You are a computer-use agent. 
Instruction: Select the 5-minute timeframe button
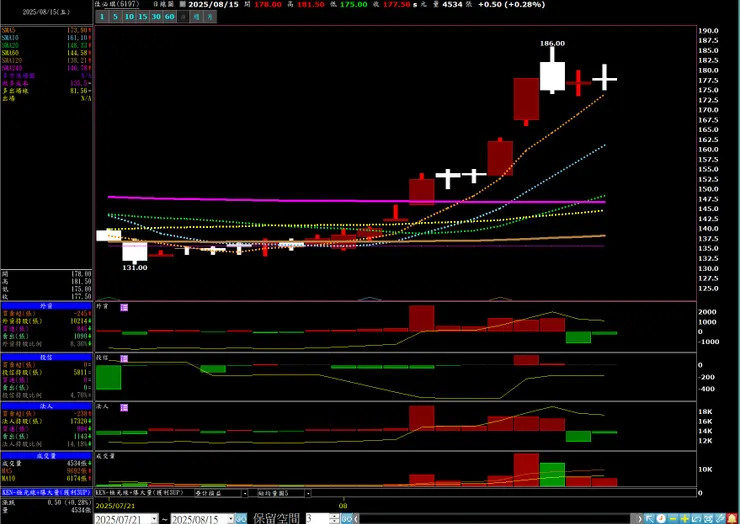point(115,17)
